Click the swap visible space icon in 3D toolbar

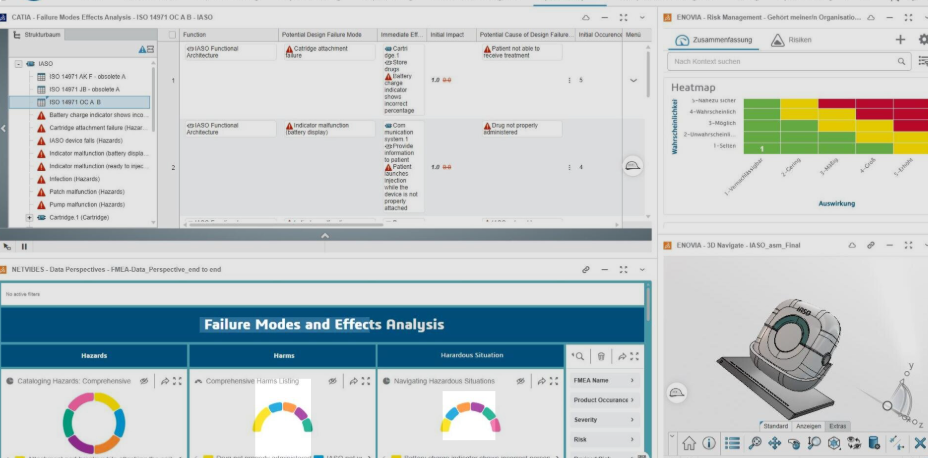pos(854,443)
